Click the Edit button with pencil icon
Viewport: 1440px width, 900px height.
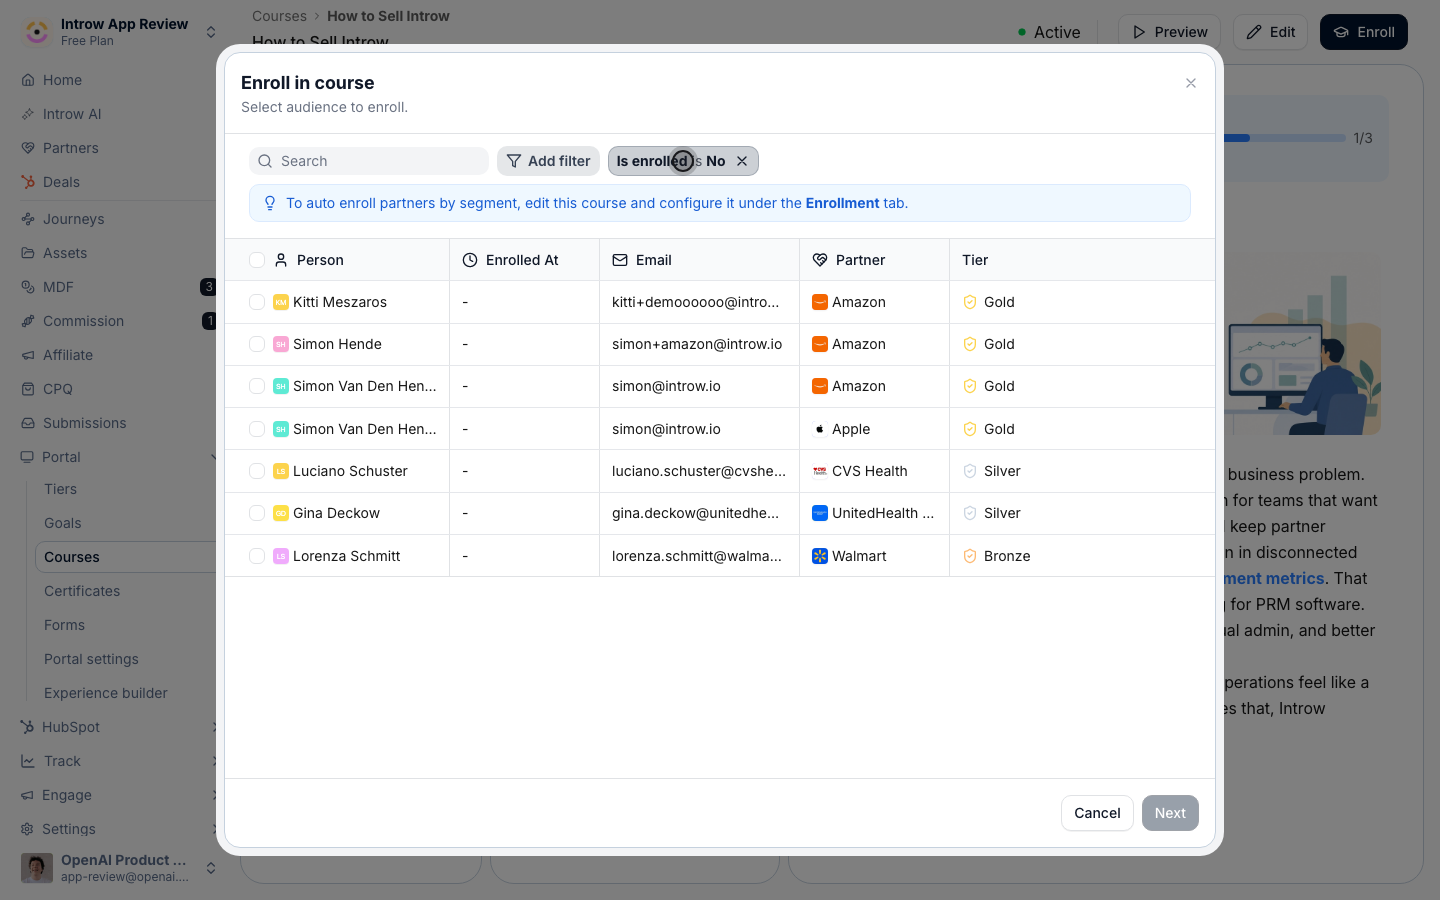tap(1270, 32)
